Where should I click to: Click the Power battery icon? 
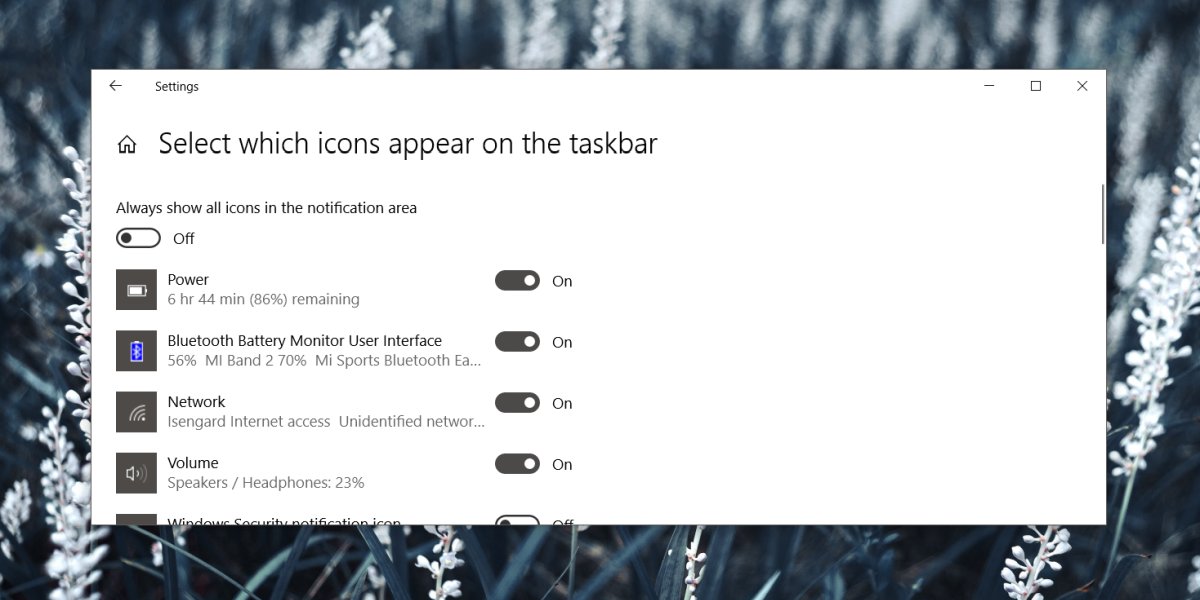(137, 288)
